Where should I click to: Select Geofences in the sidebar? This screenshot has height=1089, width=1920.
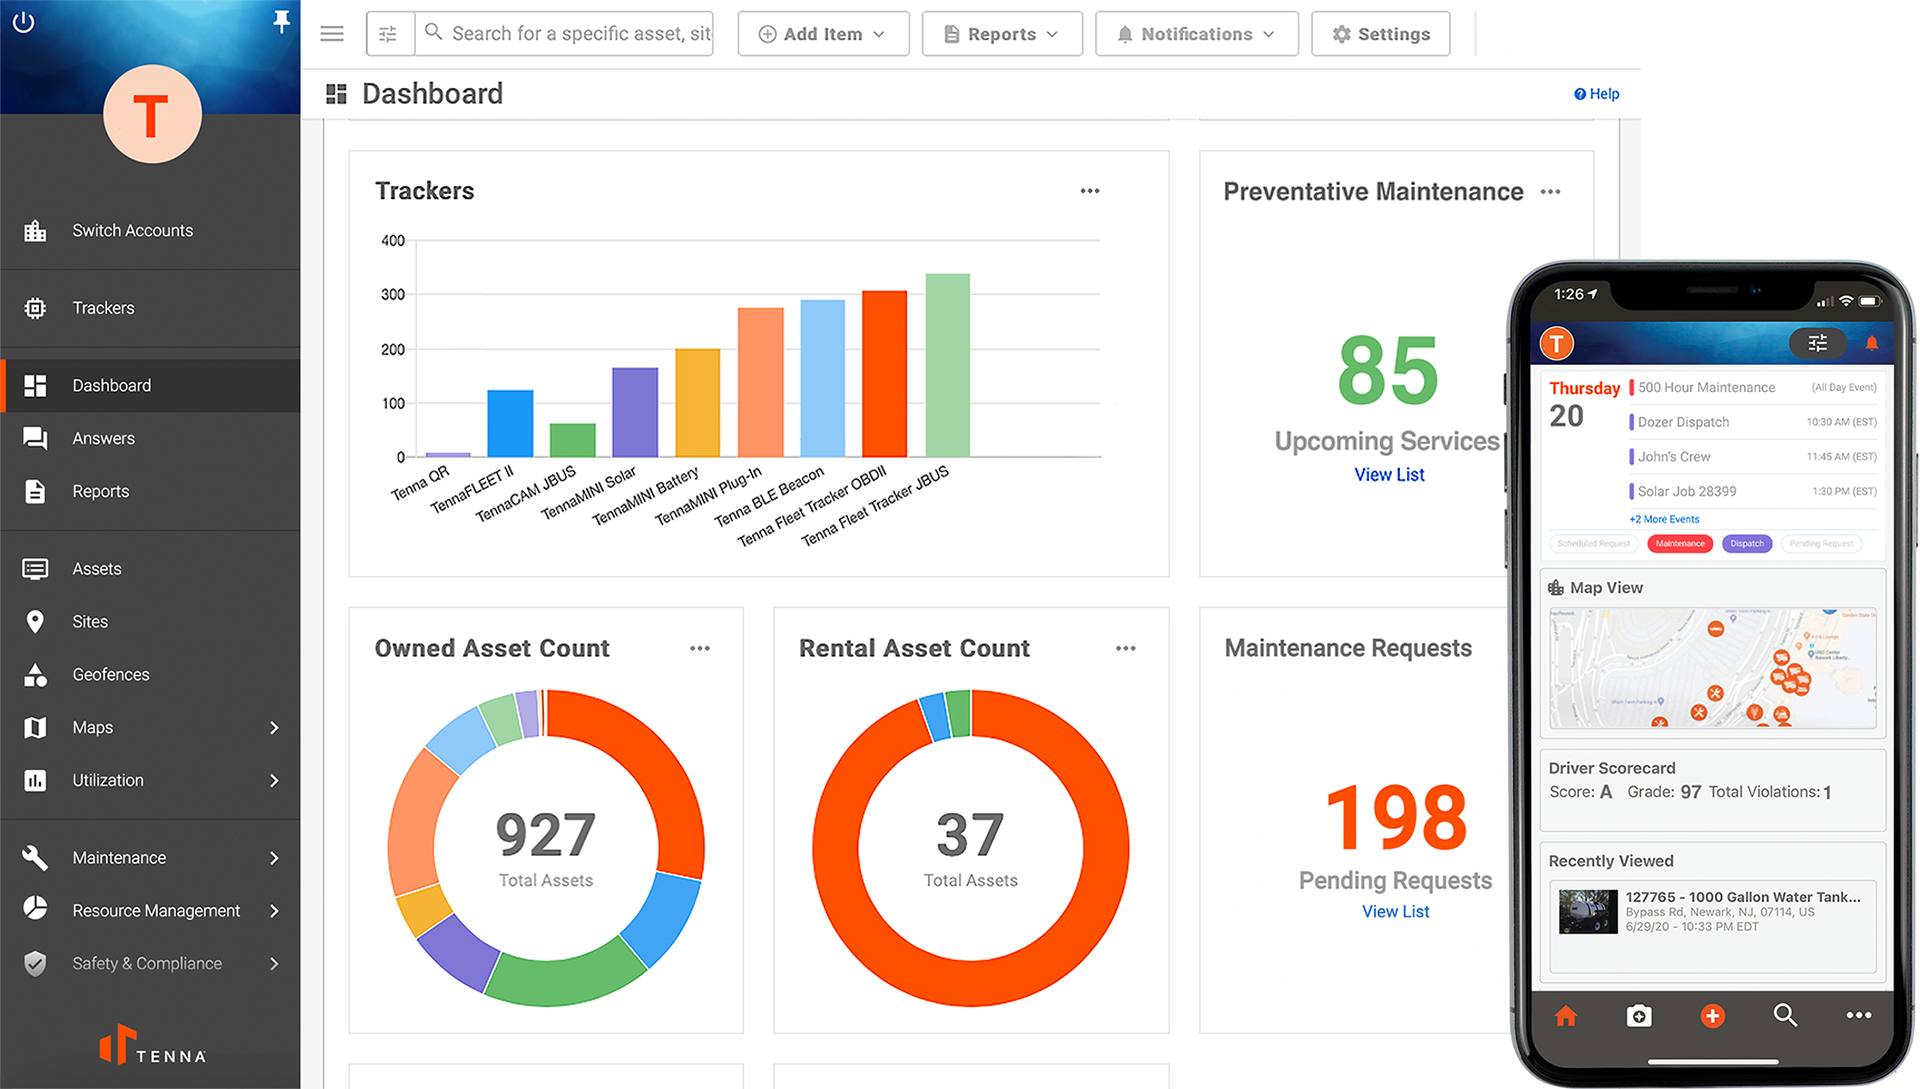pyautogui.click(x=150, y=675)
